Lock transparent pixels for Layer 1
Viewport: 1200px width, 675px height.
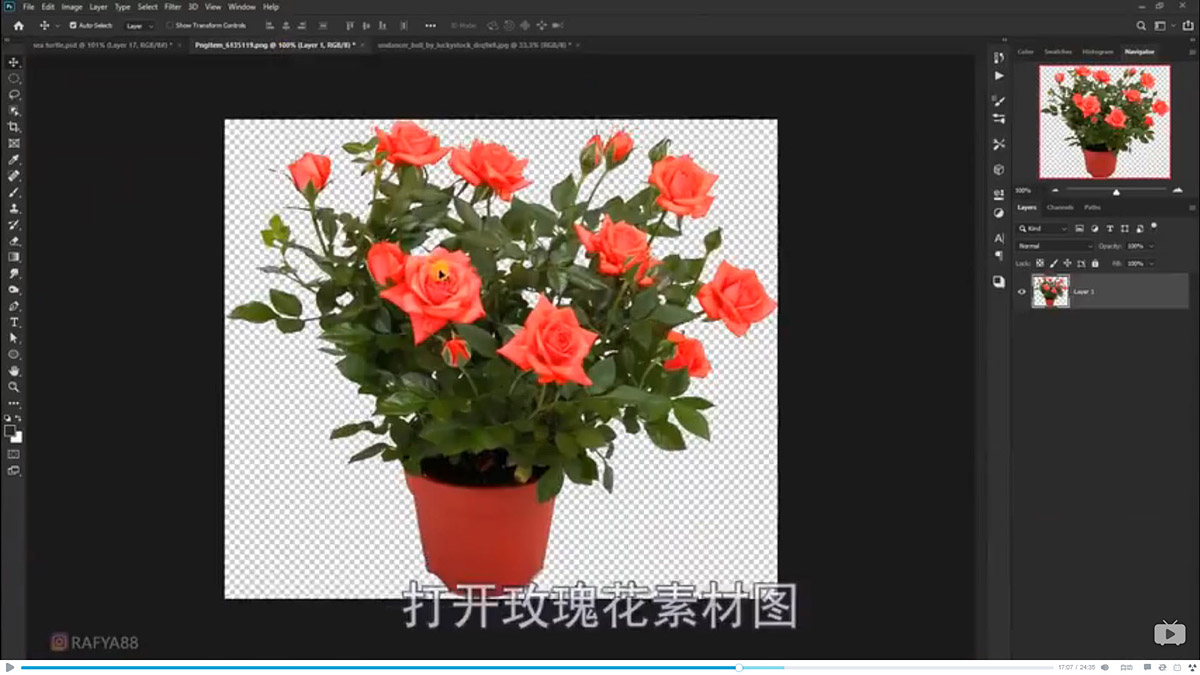1040,263
